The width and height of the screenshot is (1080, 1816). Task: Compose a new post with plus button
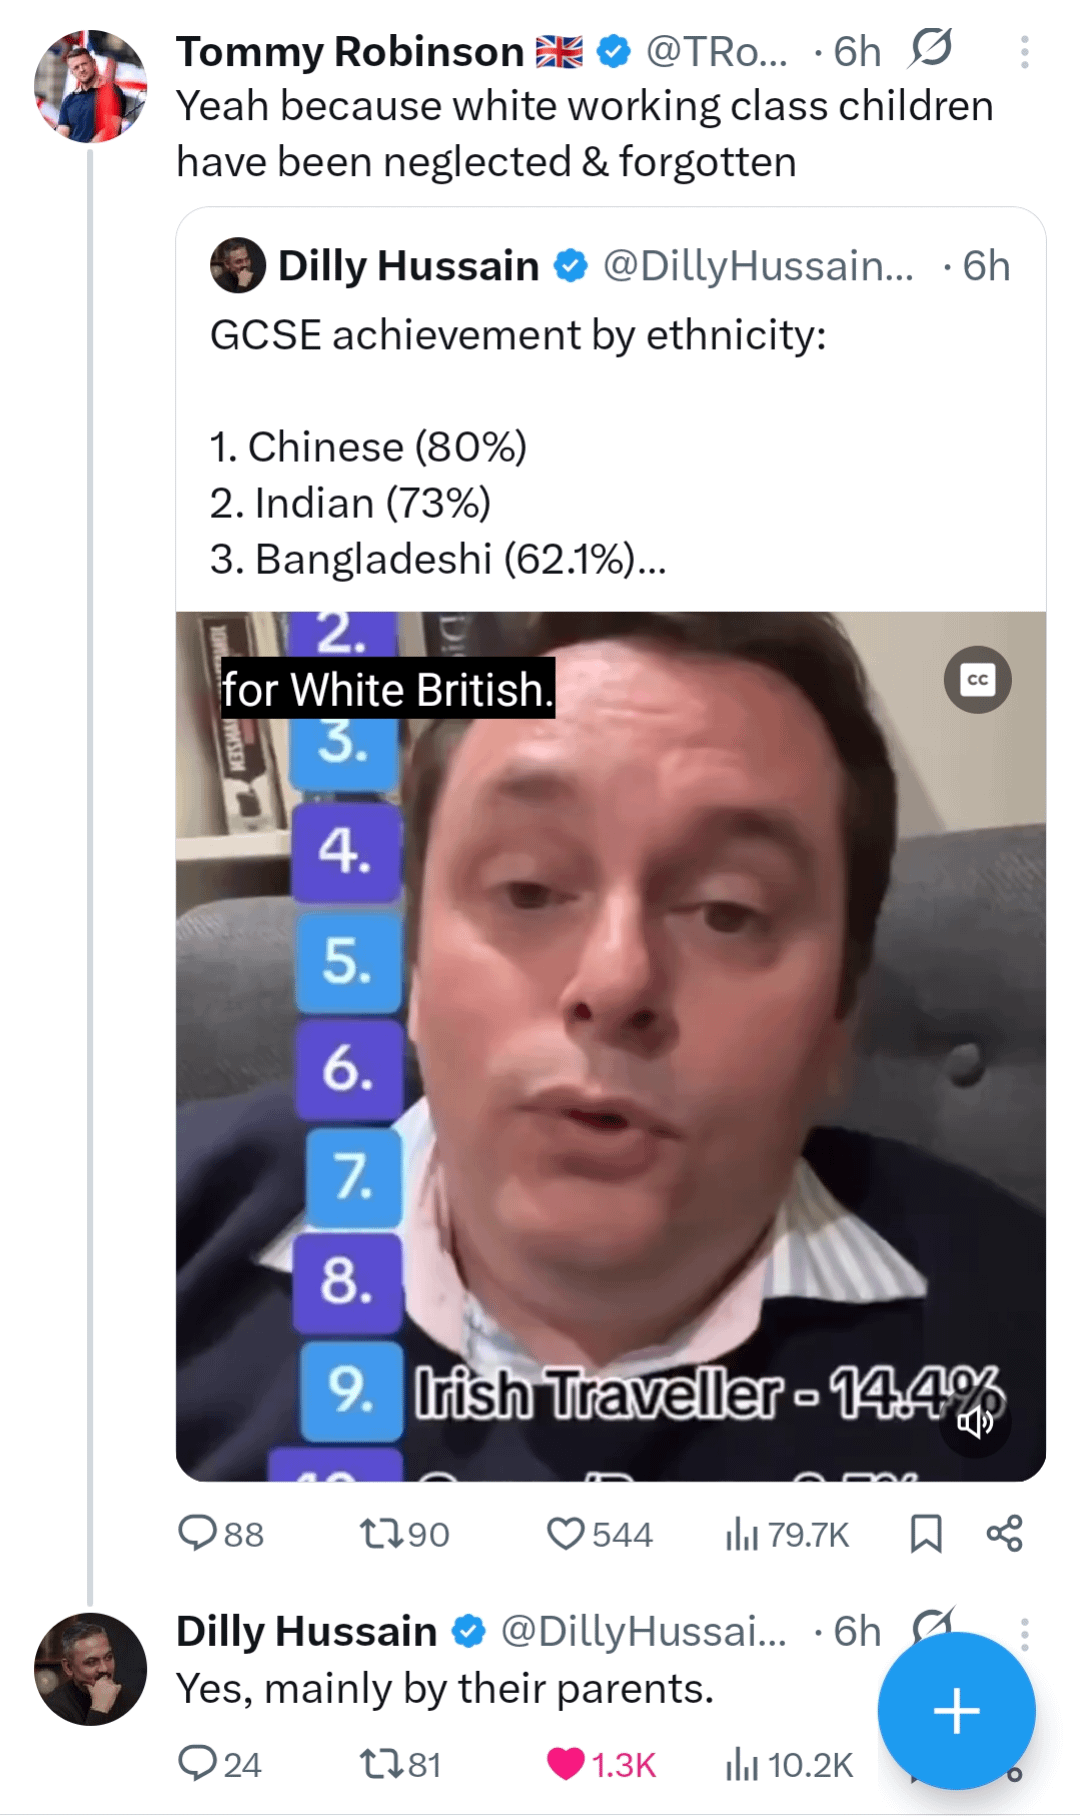coord(956,1710)
